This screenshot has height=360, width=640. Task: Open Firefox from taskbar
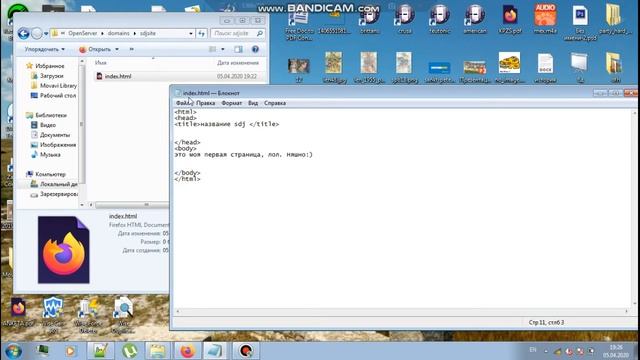[187, 351]
